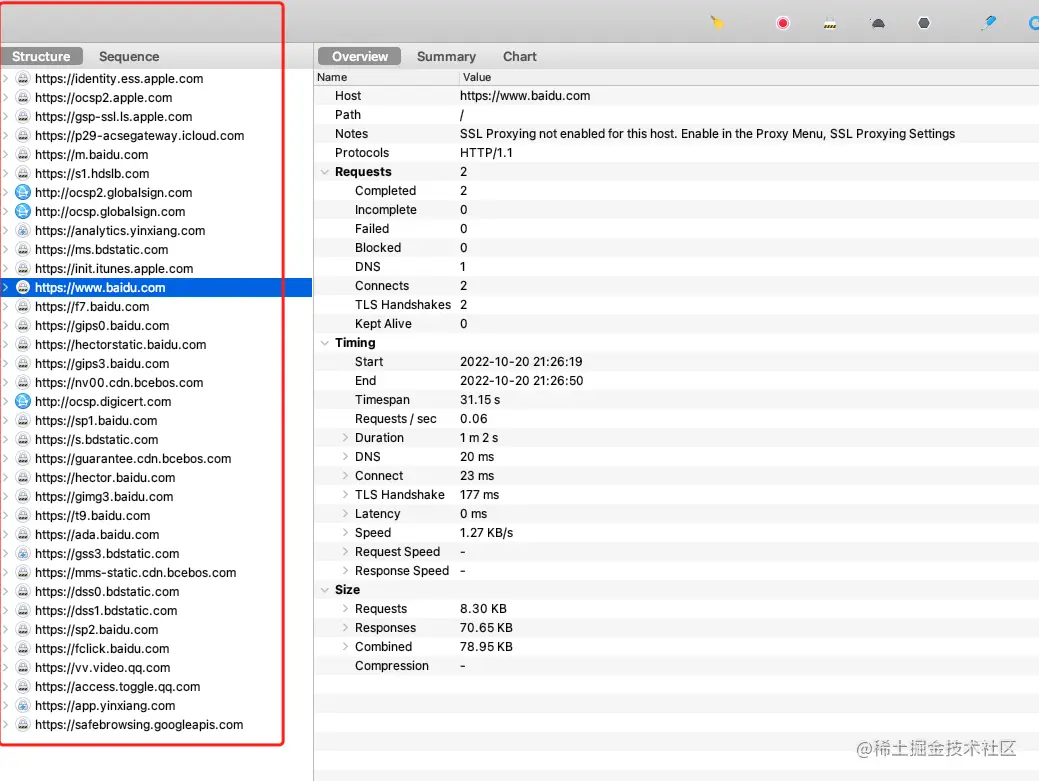Select https://hectorstatic.baidu.com host row

pos(156,344)
